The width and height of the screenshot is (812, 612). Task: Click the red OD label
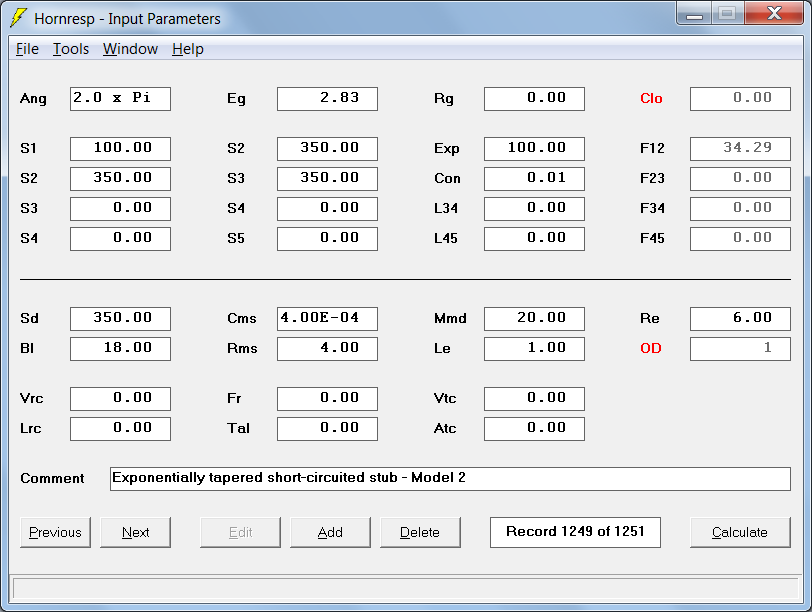point(650,348)
